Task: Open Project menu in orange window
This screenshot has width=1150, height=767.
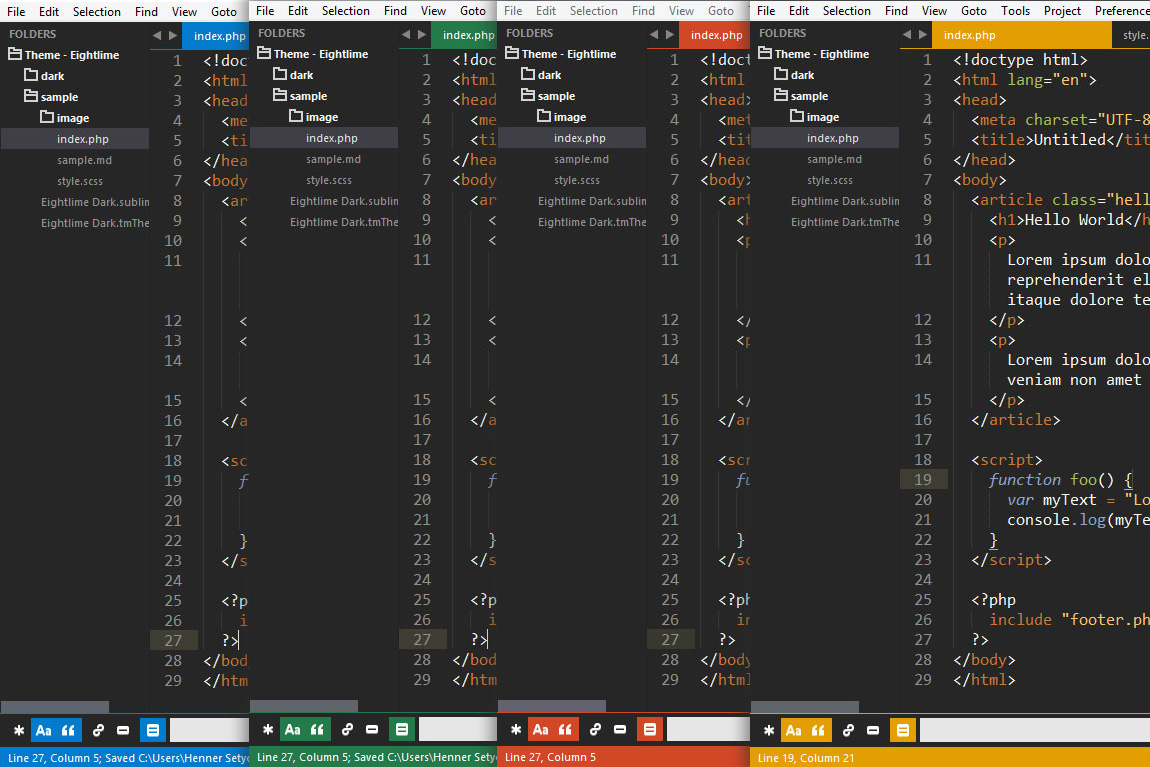Action: [x=1062, y=11]
